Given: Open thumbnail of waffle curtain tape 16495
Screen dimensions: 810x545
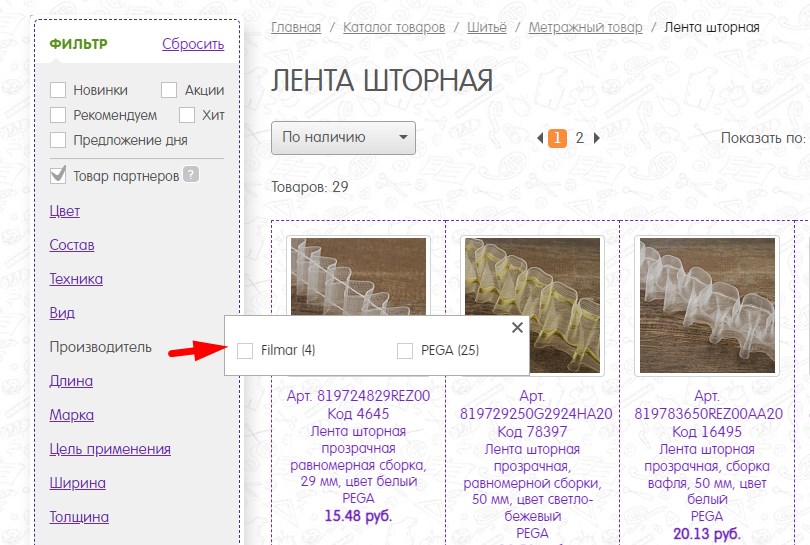Looking at the screenshot, I should [707, 305].
